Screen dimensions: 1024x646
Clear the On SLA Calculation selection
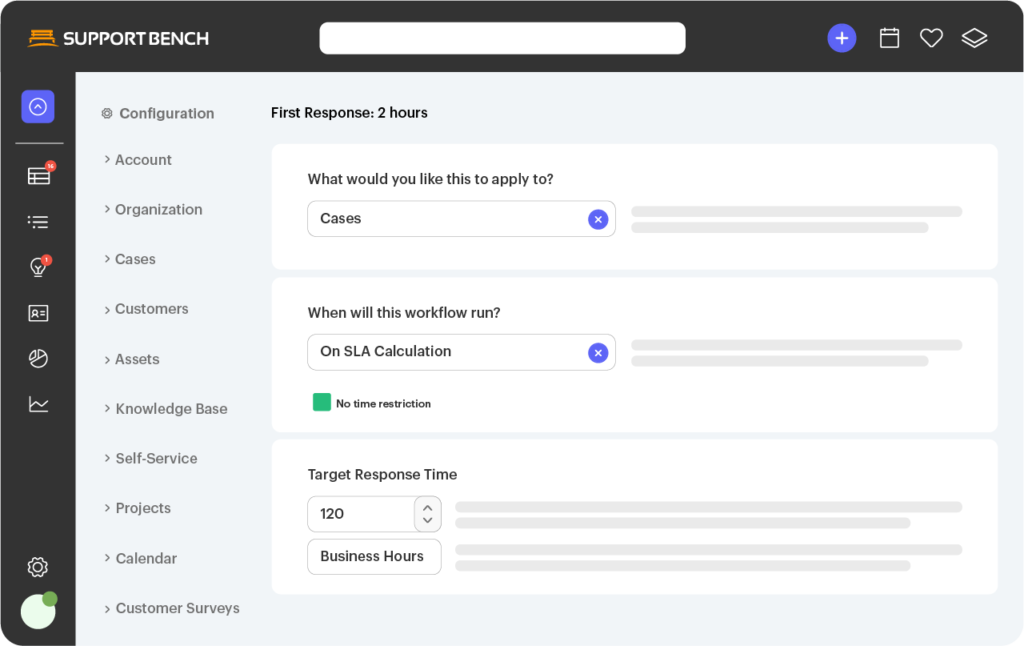597,352
